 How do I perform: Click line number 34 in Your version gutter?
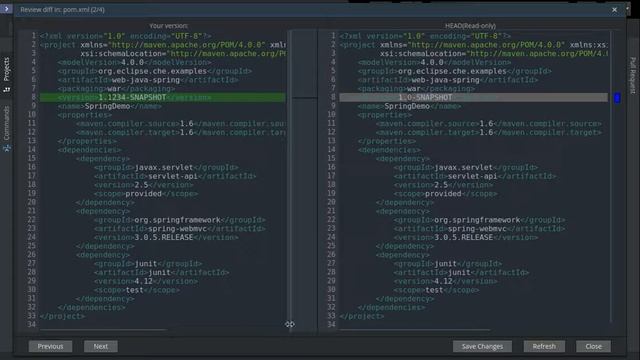pos(31,324)
